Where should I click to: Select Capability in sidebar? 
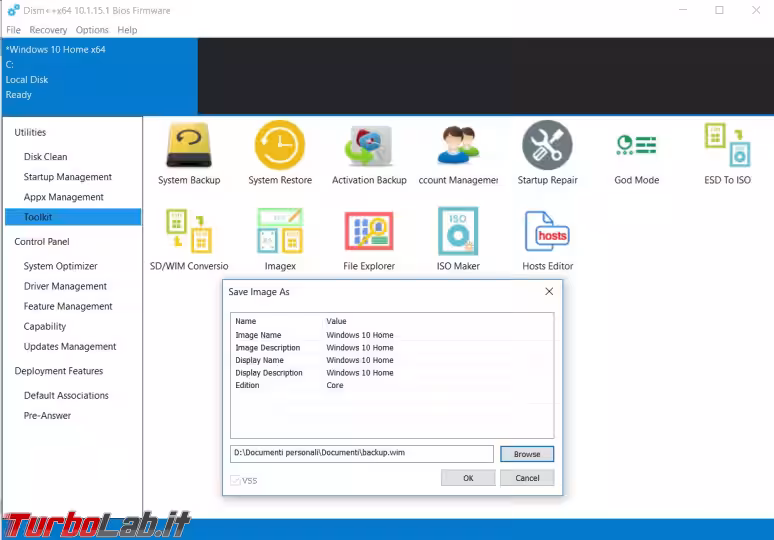44,327
